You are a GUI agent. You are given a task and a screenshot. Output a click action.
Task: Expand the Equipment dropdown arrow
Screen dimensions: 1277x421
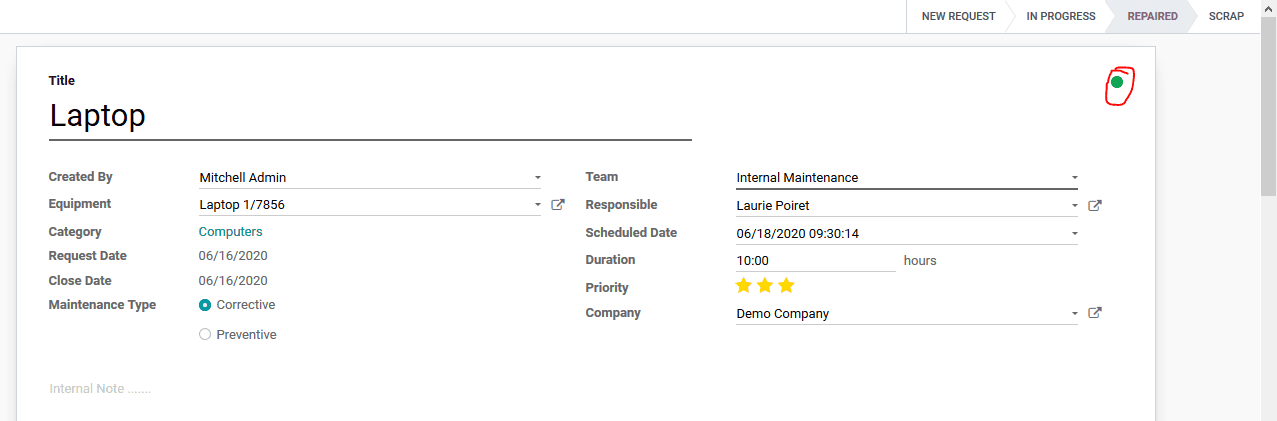537,205
